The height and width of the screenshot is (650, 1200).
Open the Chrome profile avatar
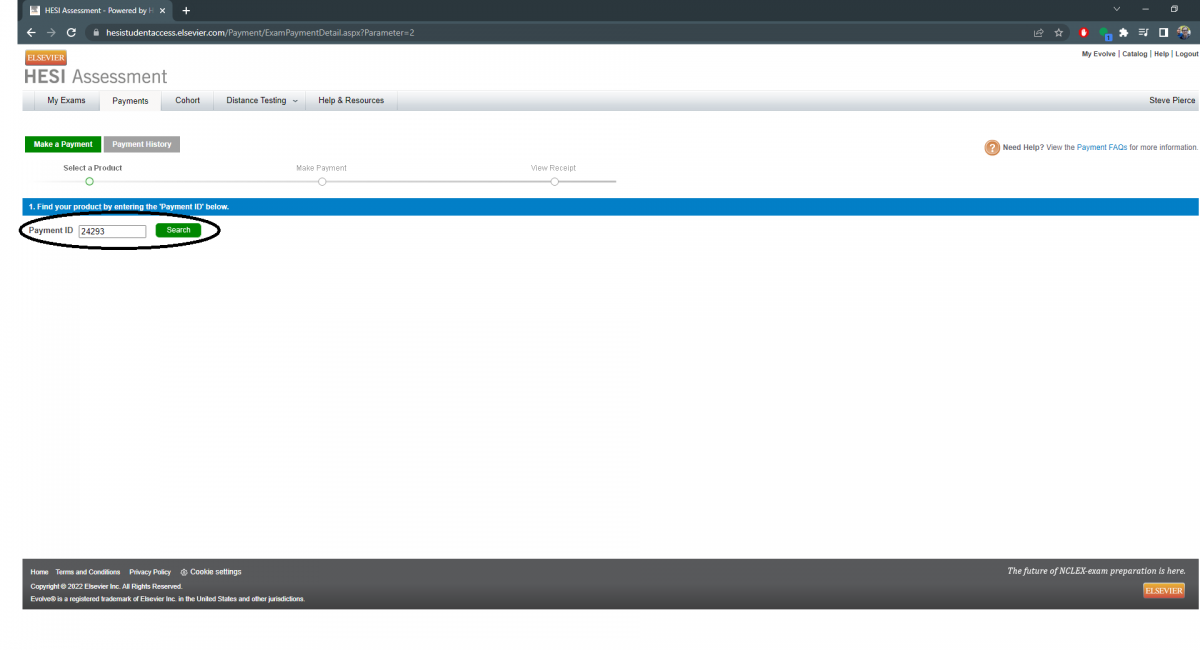[x=1184, y=32]
